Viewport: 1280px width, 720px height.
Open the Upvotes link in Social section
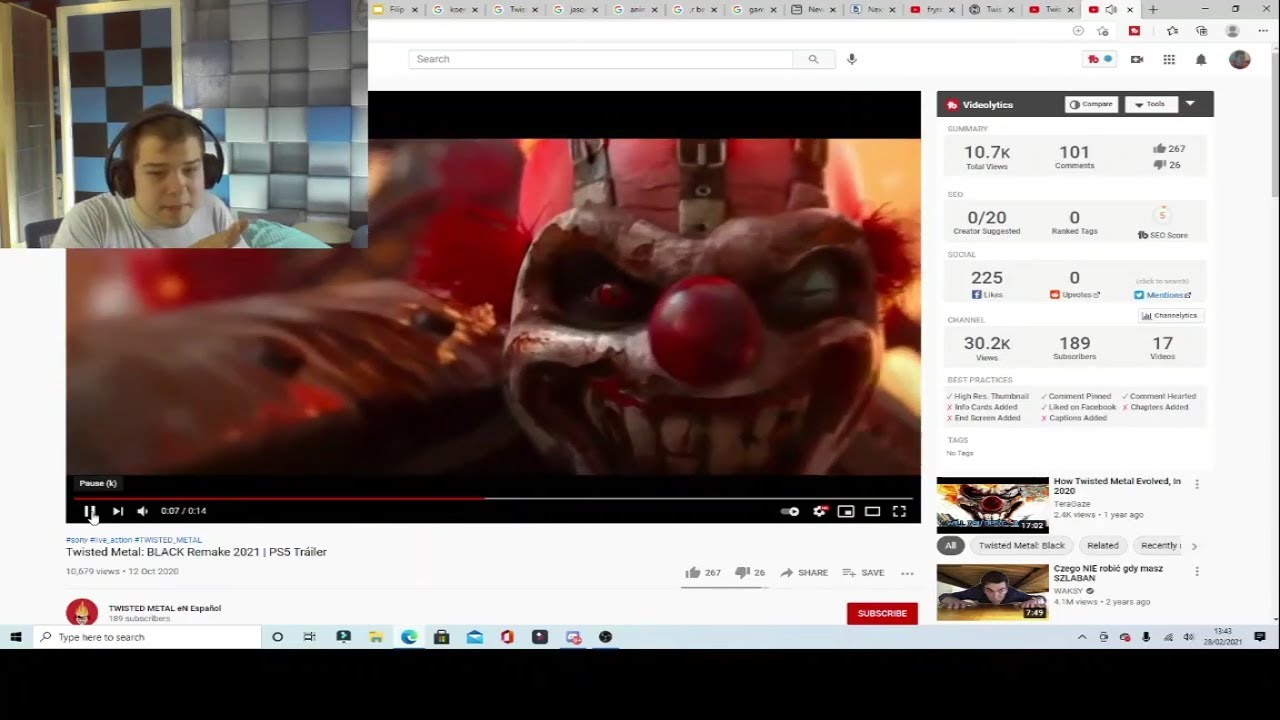pyautogui.click(x=1075, y=295)
